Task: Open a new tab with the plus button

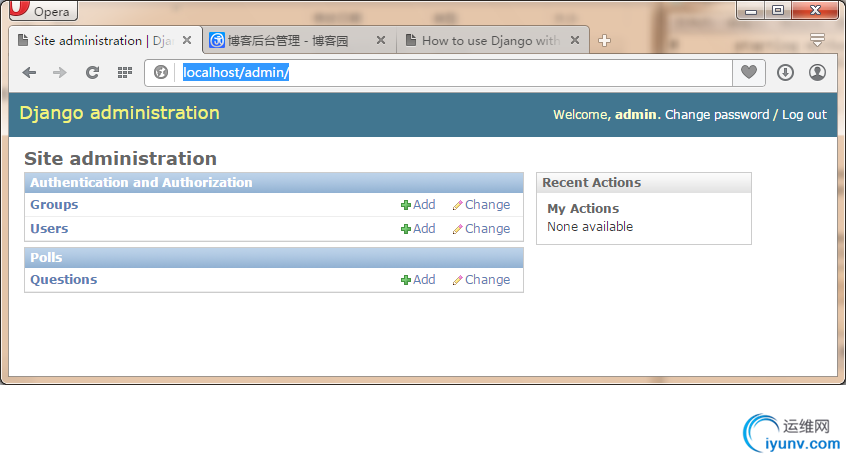Action: (x=604, y=40)
